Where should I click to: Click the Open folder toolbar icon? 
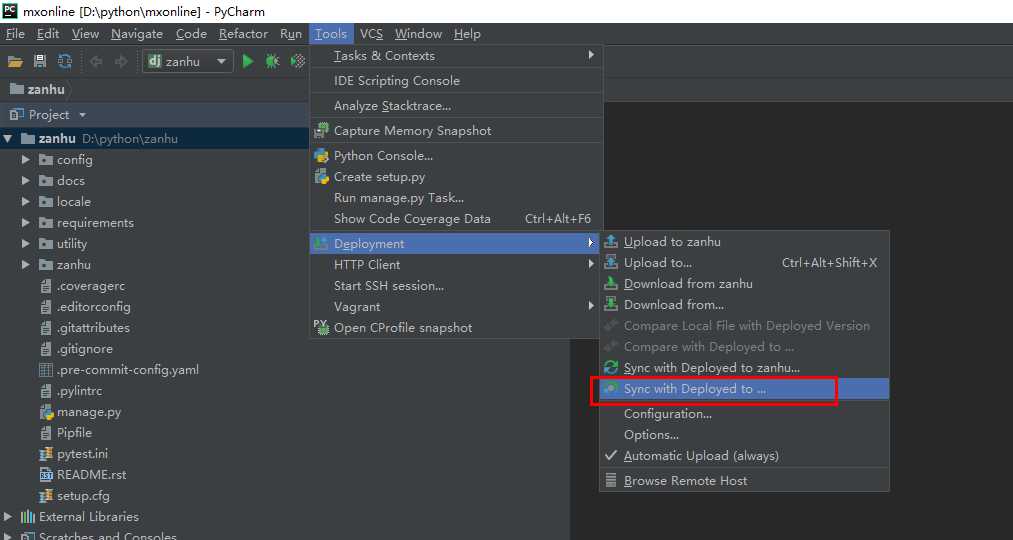15,61
